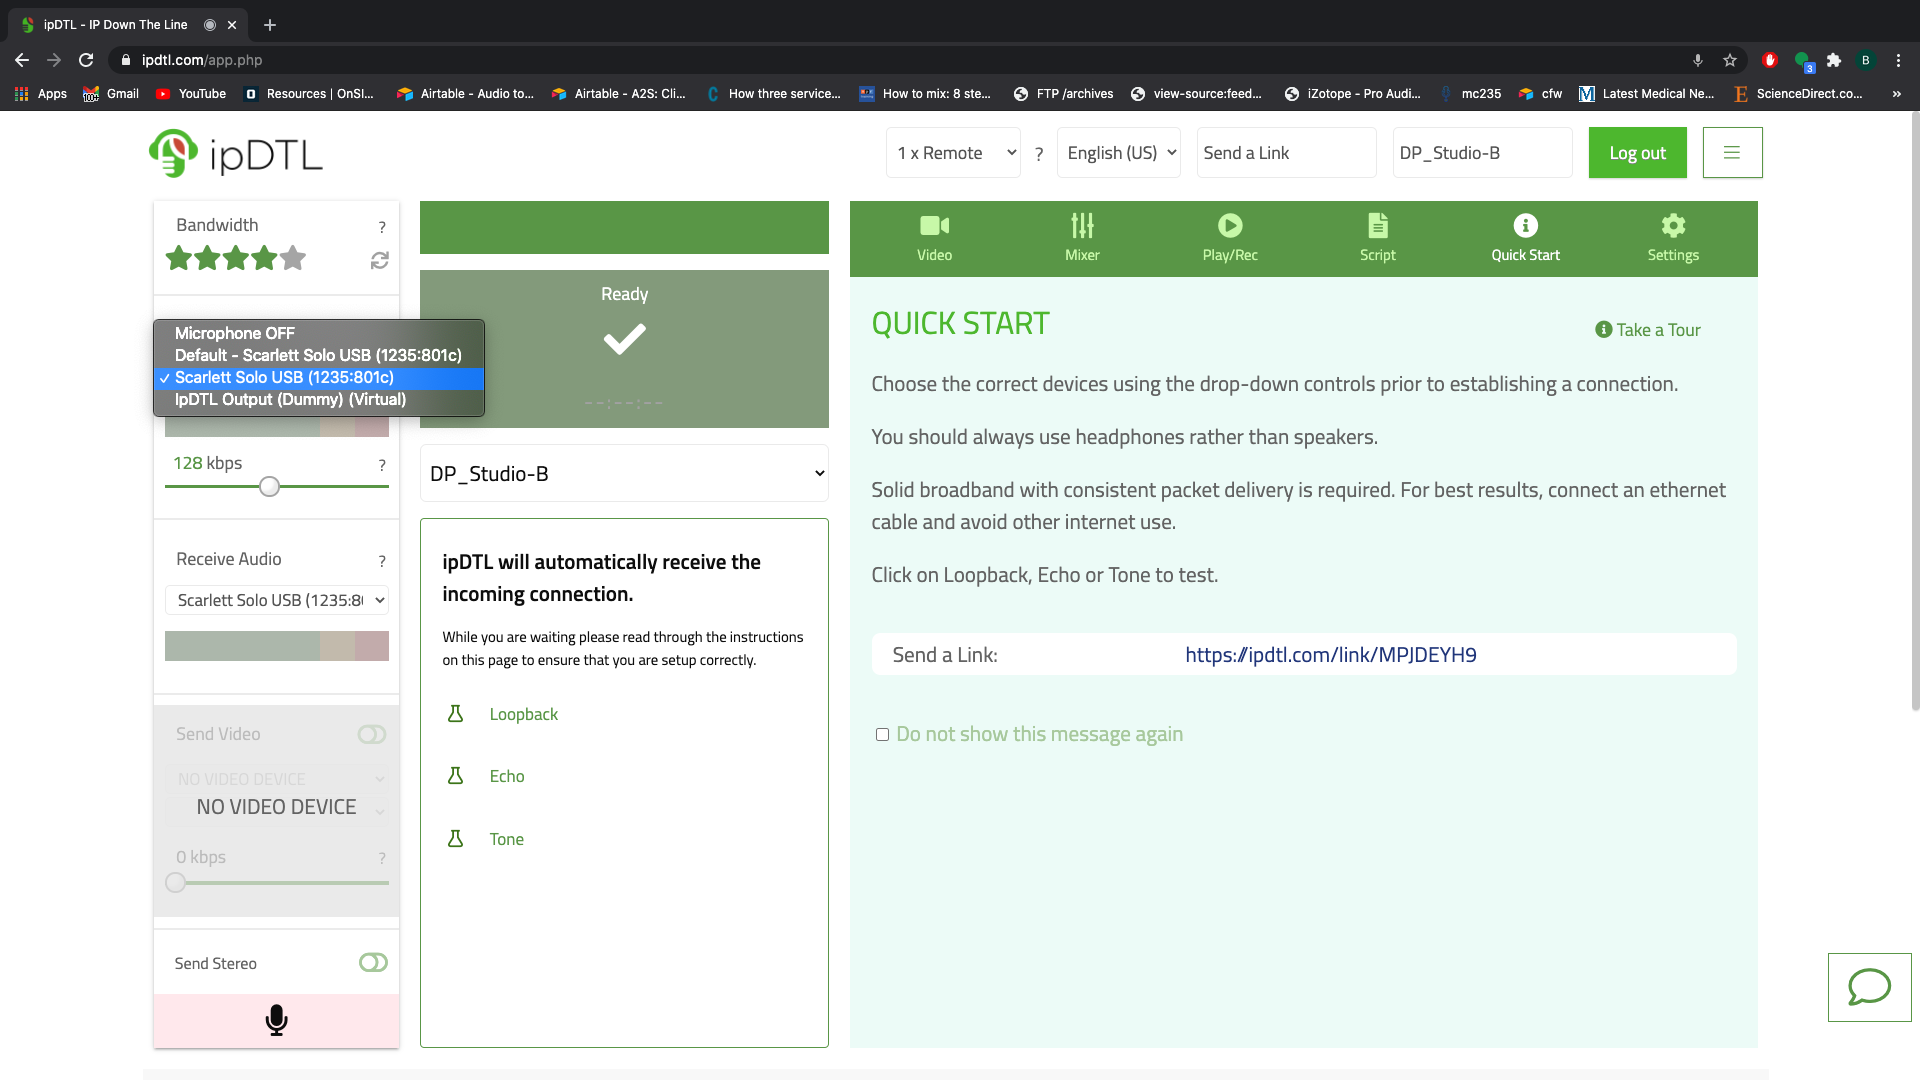Open the red extension icon in toolbar

coord(1770,60)
